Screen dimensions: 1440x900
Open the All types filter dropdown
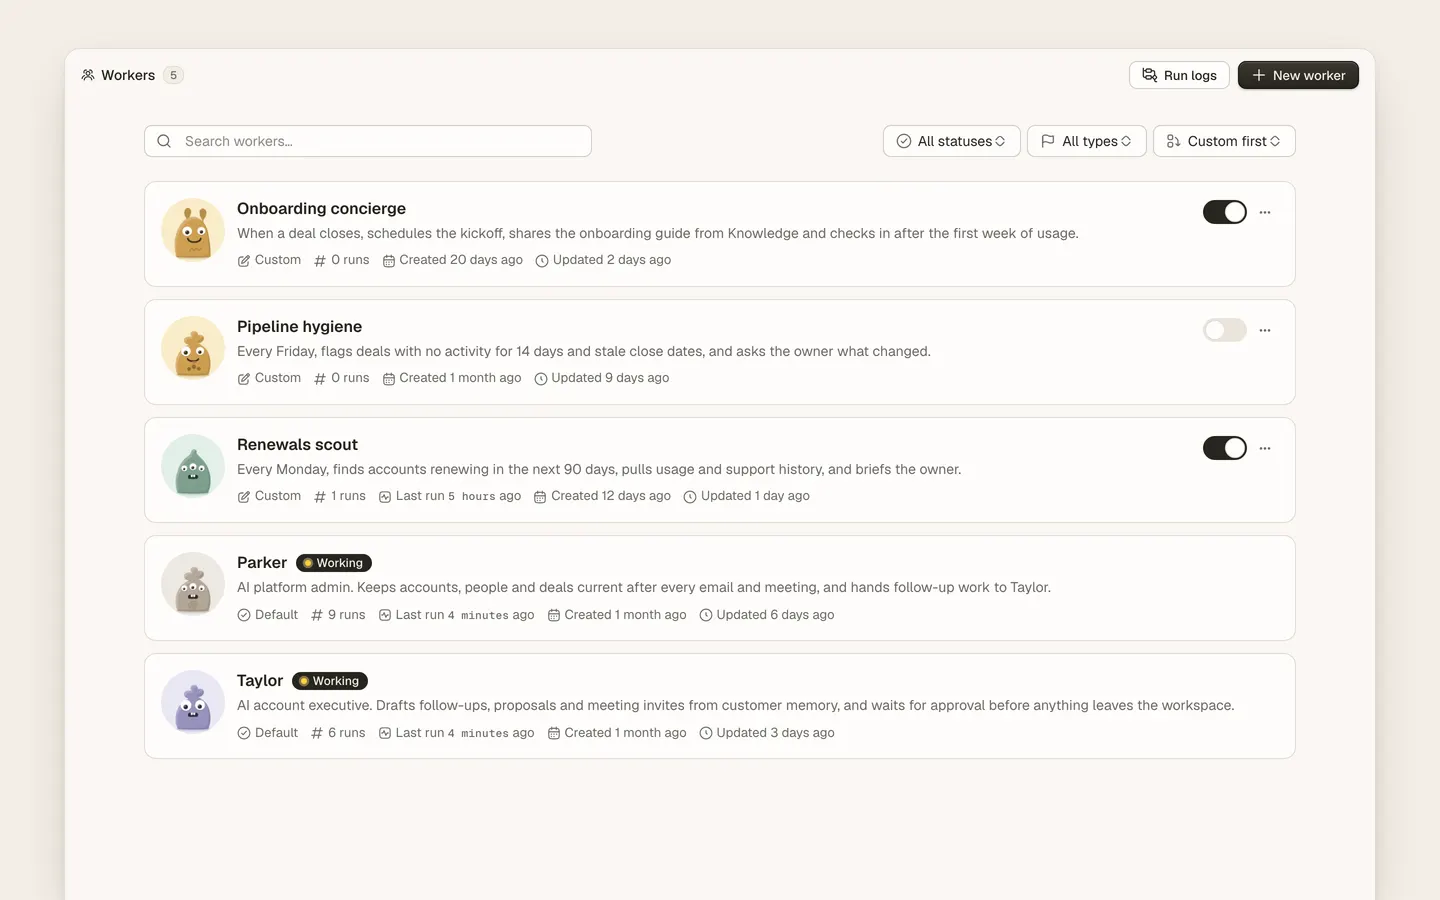[x=1087, y=141]
